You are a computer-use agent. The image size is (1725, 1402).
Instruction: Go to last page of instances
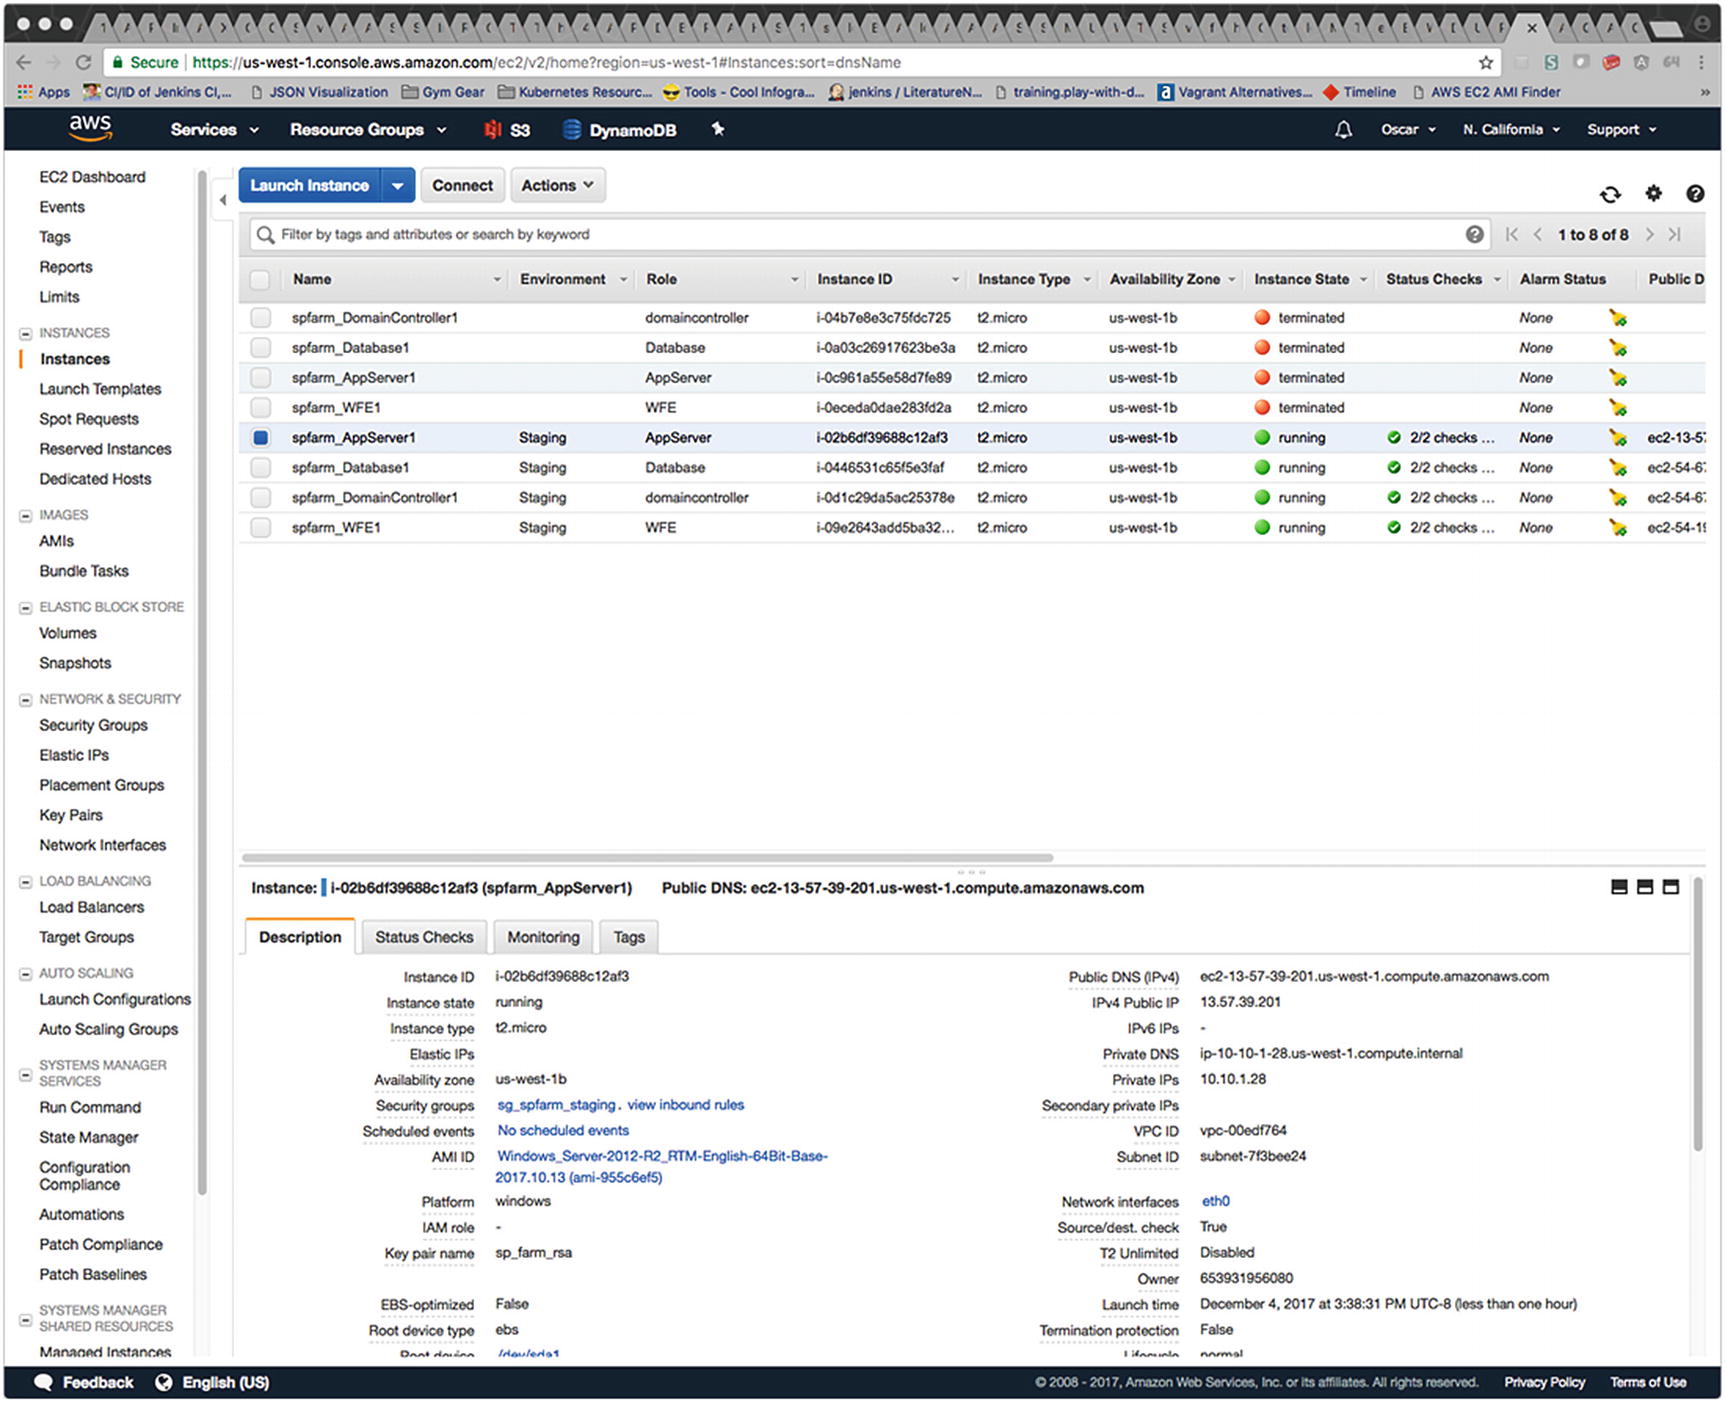point(1674,234)
